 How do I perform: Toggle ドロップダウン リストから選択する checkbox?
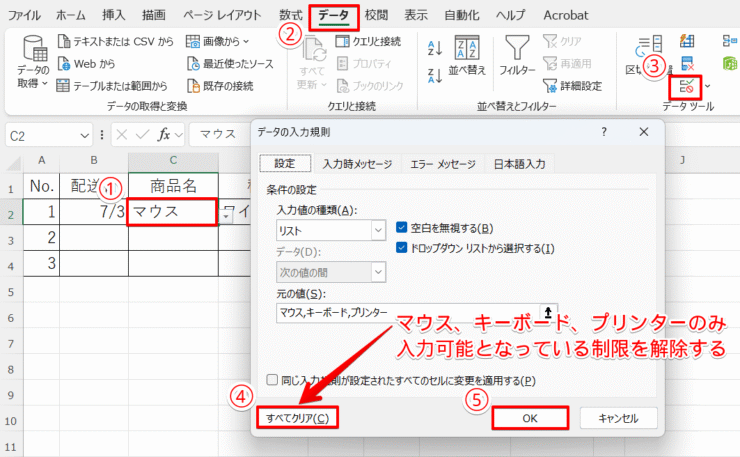402,248
